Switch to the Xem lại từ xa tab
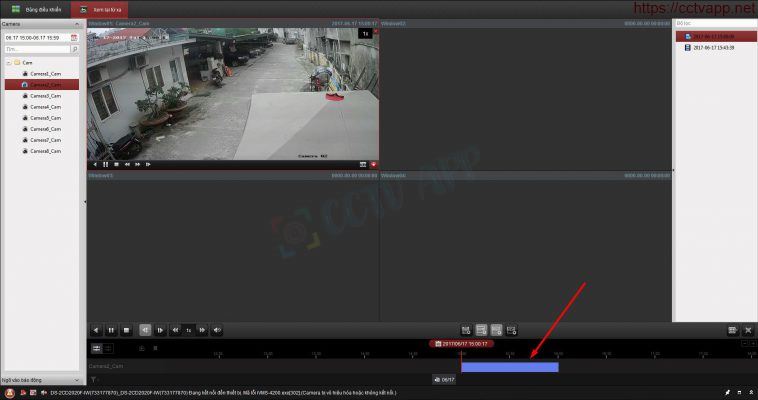The height and width of the screenshot is (400, 758). (x=108, y=8)
